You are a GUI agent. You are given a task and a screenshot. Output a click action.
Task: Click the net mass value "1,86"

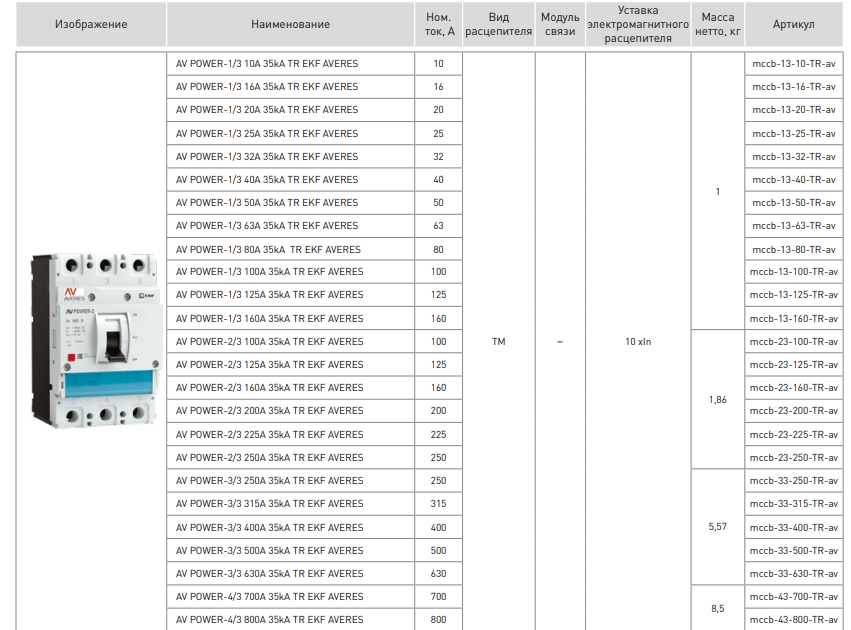pyautogui.click(x=717, y=400)
